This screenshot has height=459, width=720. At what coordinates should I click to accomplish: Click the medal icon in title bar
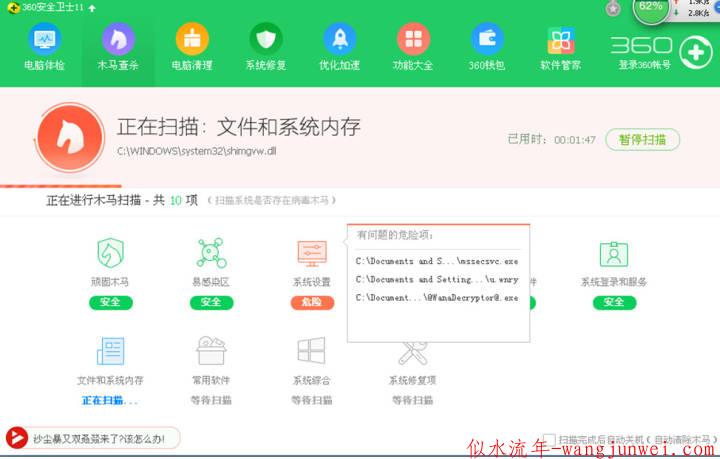[x=613, y=8]
